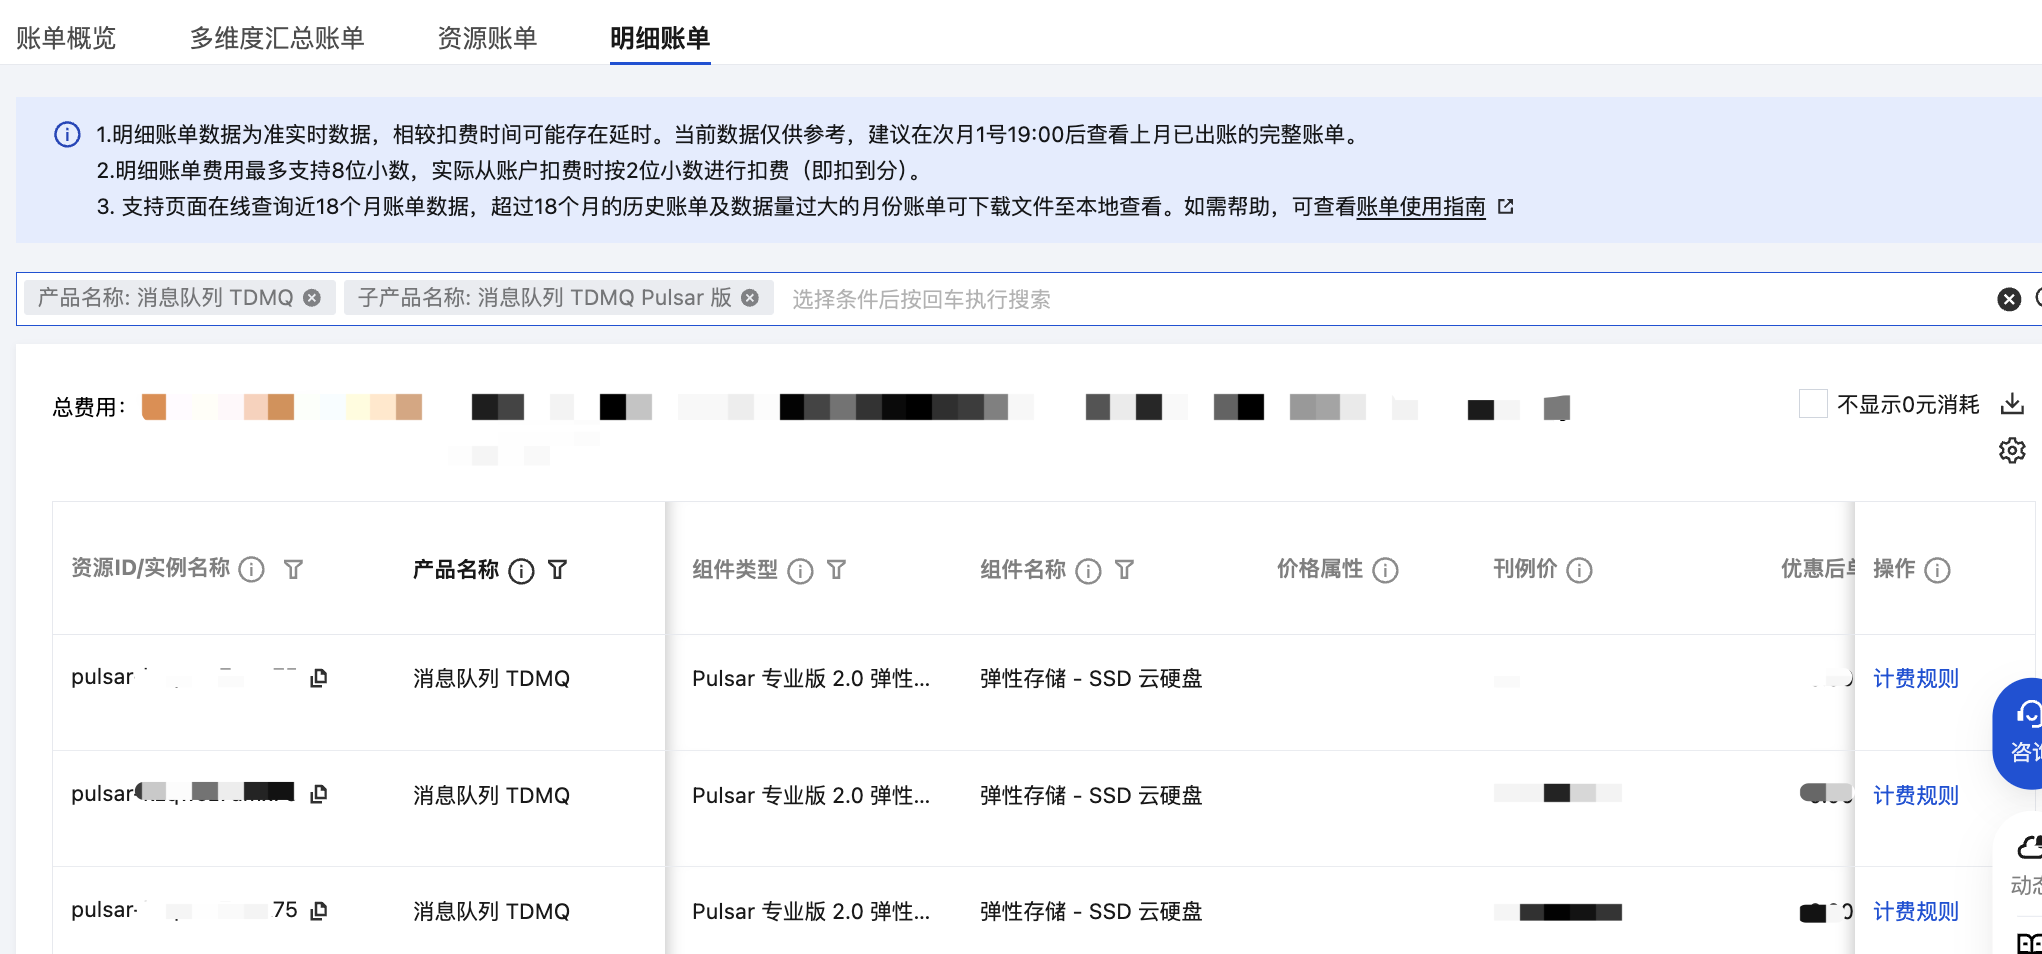Remove the 产品名称: 消息队列 TDMQ filter tag

pyautogui.click(x=312, y=298)
